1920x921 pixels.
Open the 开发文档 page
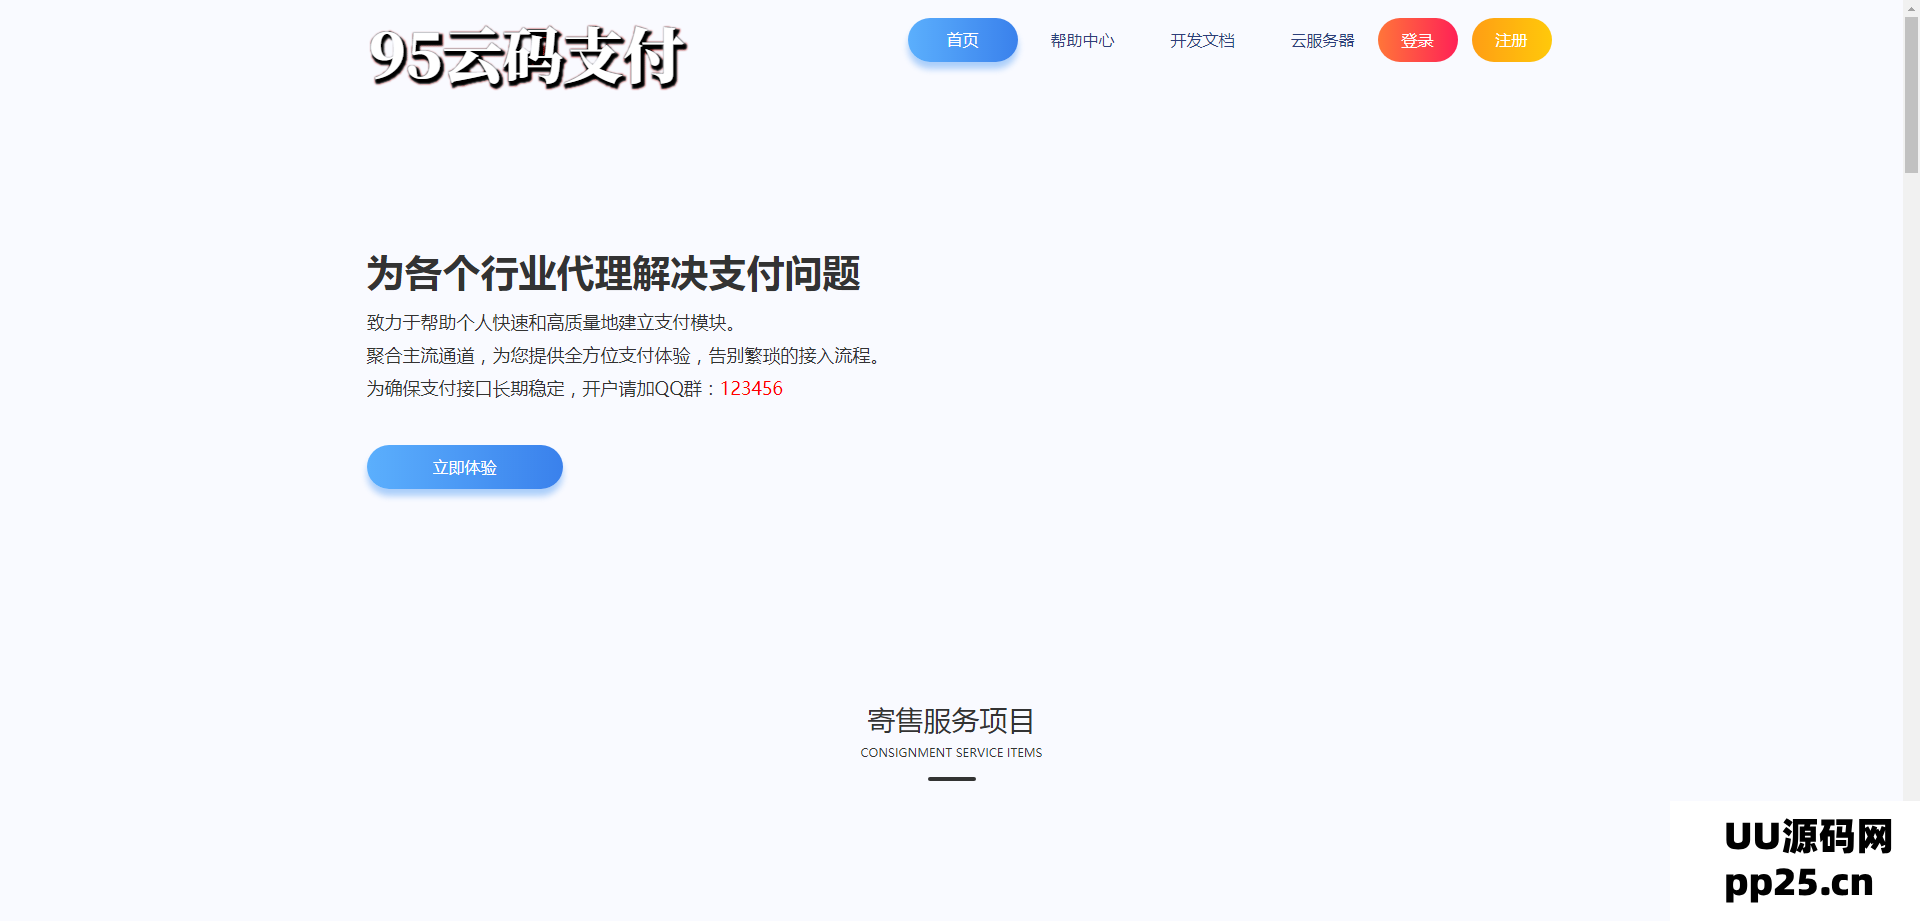pyautogui.click(x=1202, y=40)
